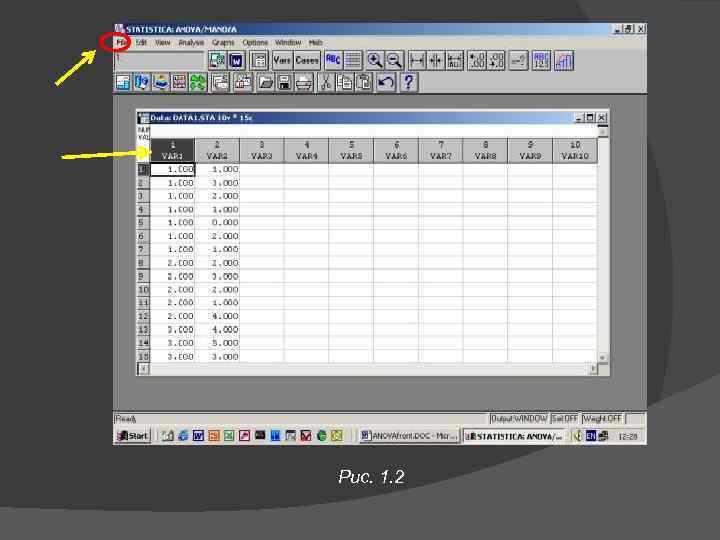
Task: Zoom out with the minus magnifier icon
Action: pyautogui.click(x=394, y=61)
